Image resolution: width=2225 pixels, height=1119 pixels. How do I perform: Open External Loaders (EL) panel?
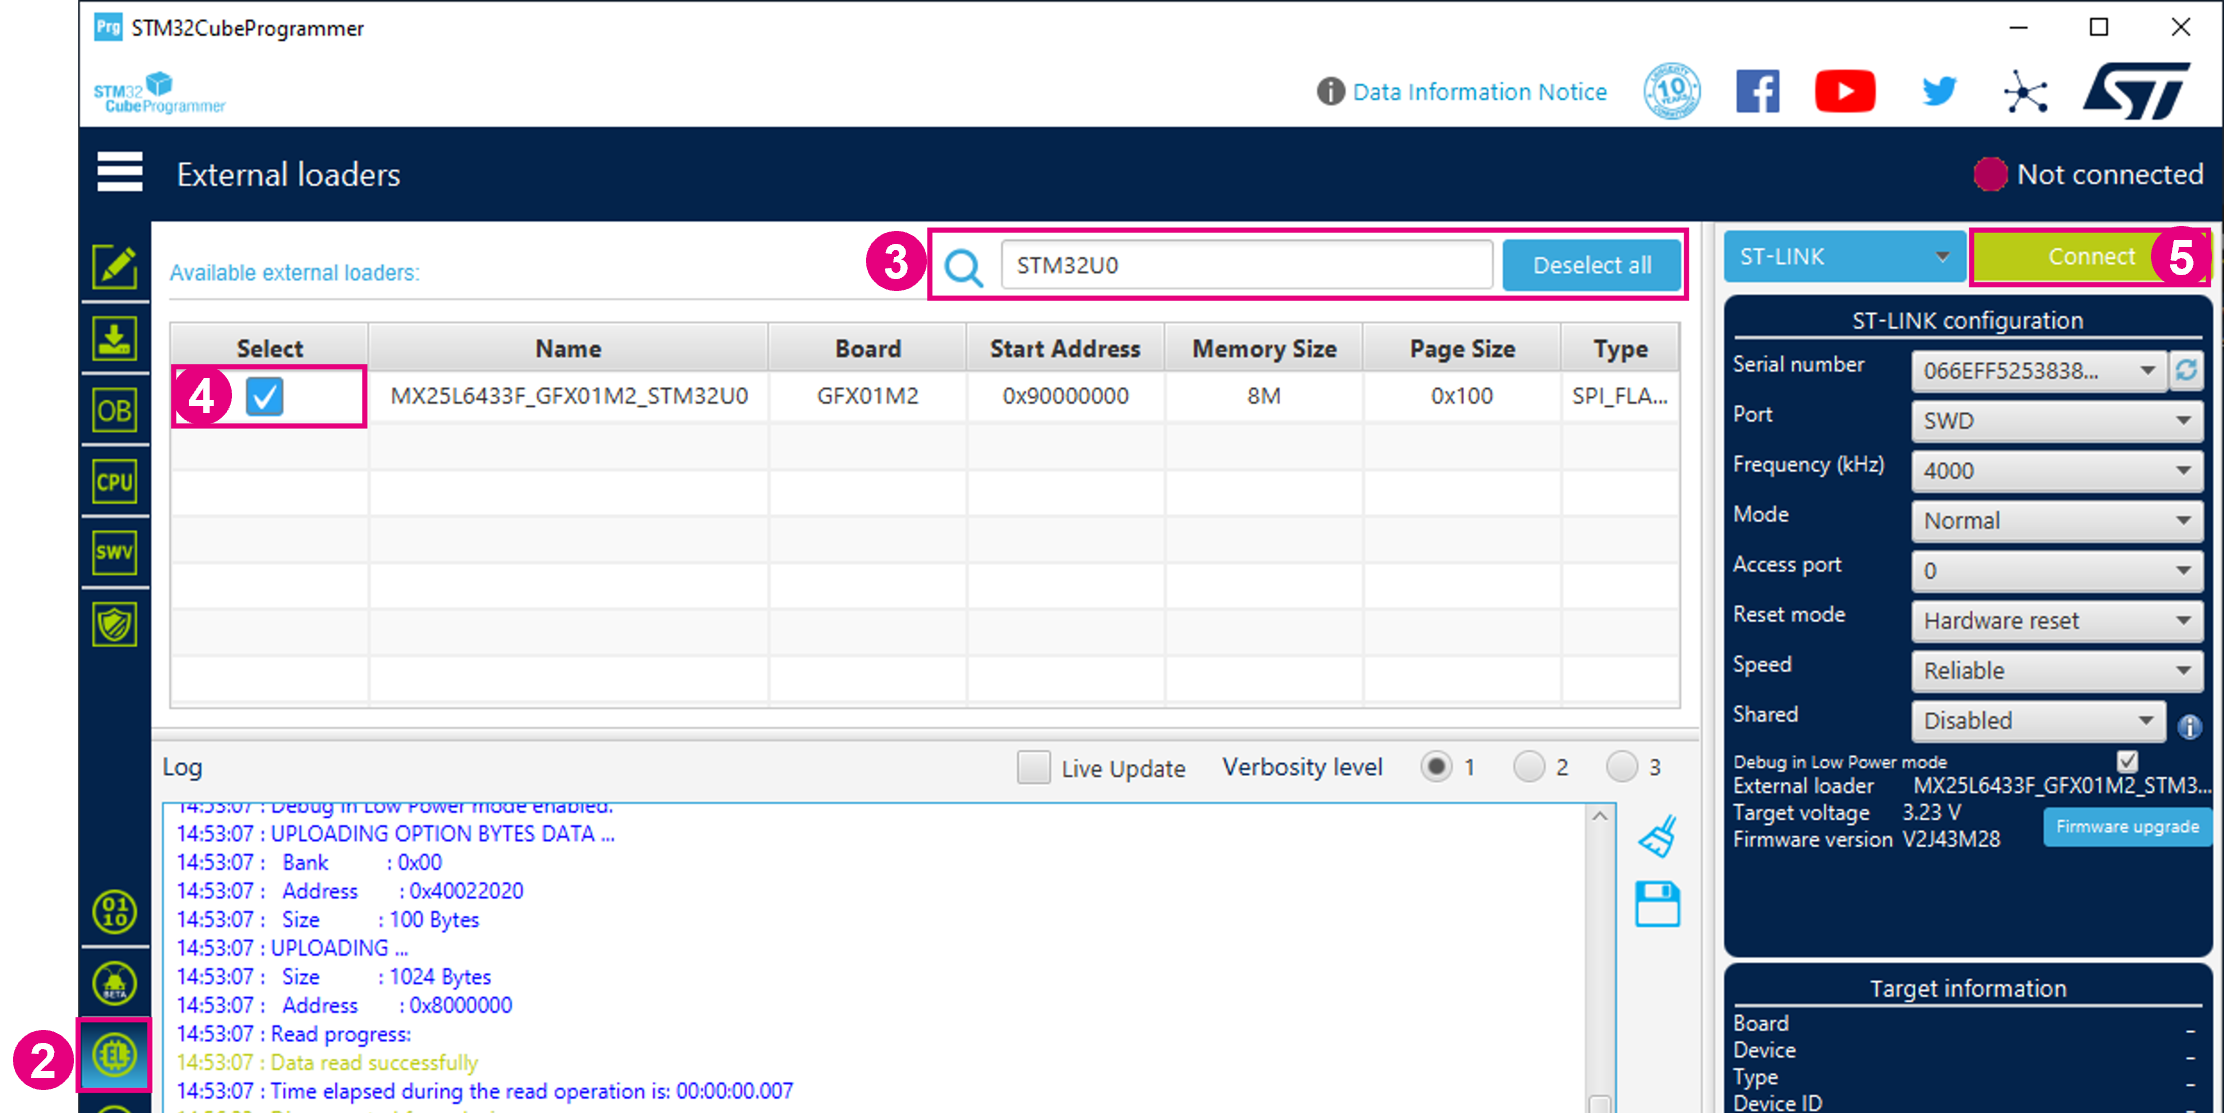(115, 1054)
